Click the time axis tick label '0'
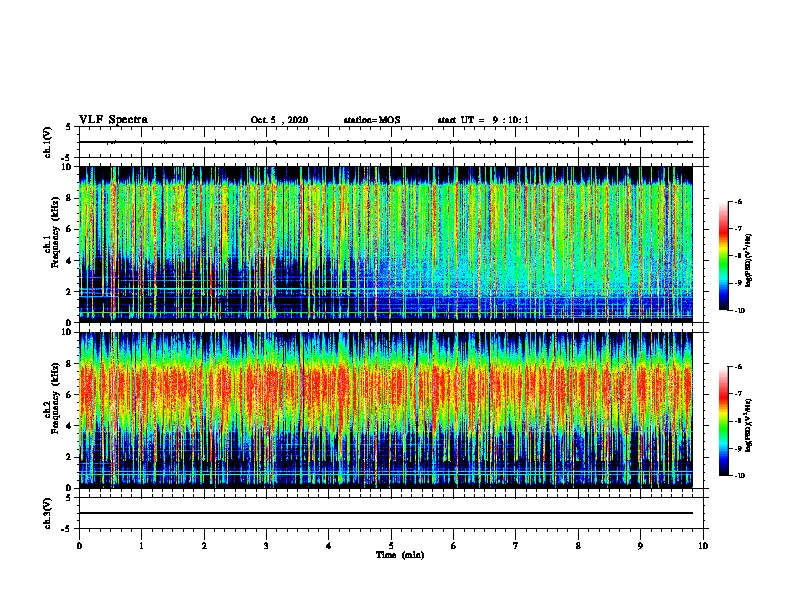 (x=79, y=546)
